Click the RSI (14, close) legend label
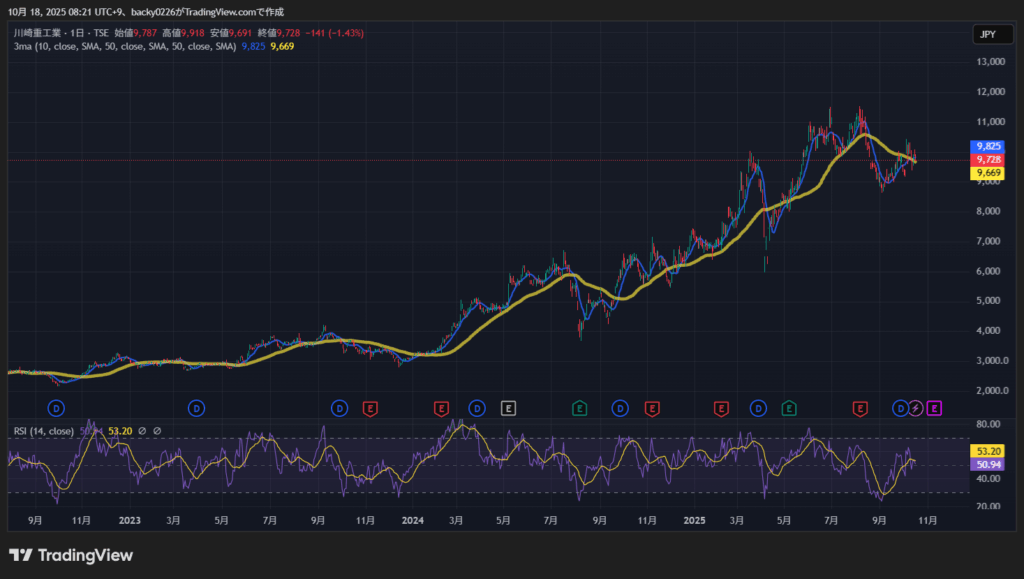Viewport: 1024px width, 579px height. tap(43, 431)
